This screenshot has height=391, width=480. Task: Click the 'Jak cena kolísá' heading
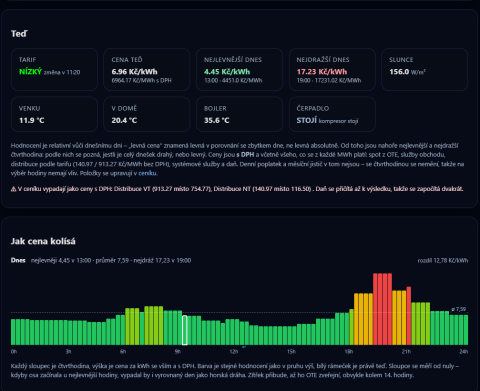click(43, 241)
